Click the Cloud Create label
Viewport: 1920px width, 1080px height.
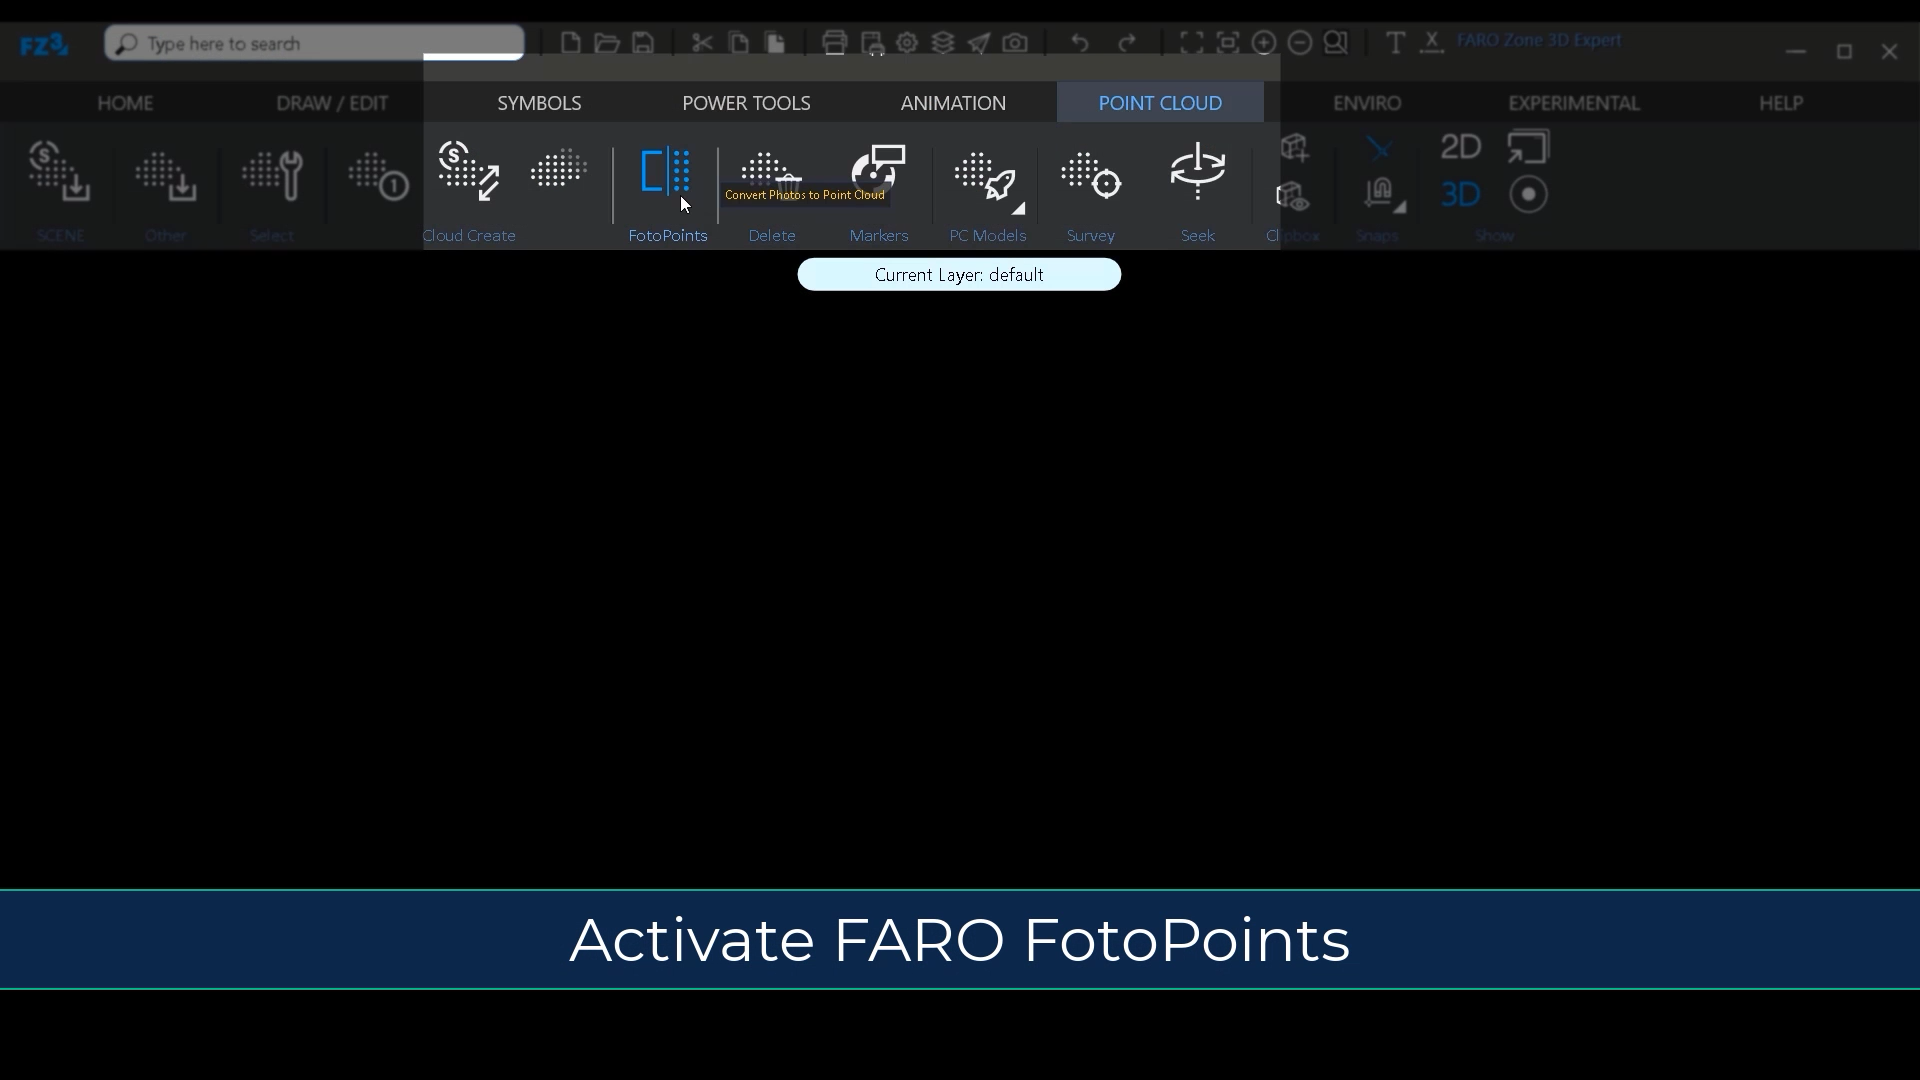pos(469,236)
